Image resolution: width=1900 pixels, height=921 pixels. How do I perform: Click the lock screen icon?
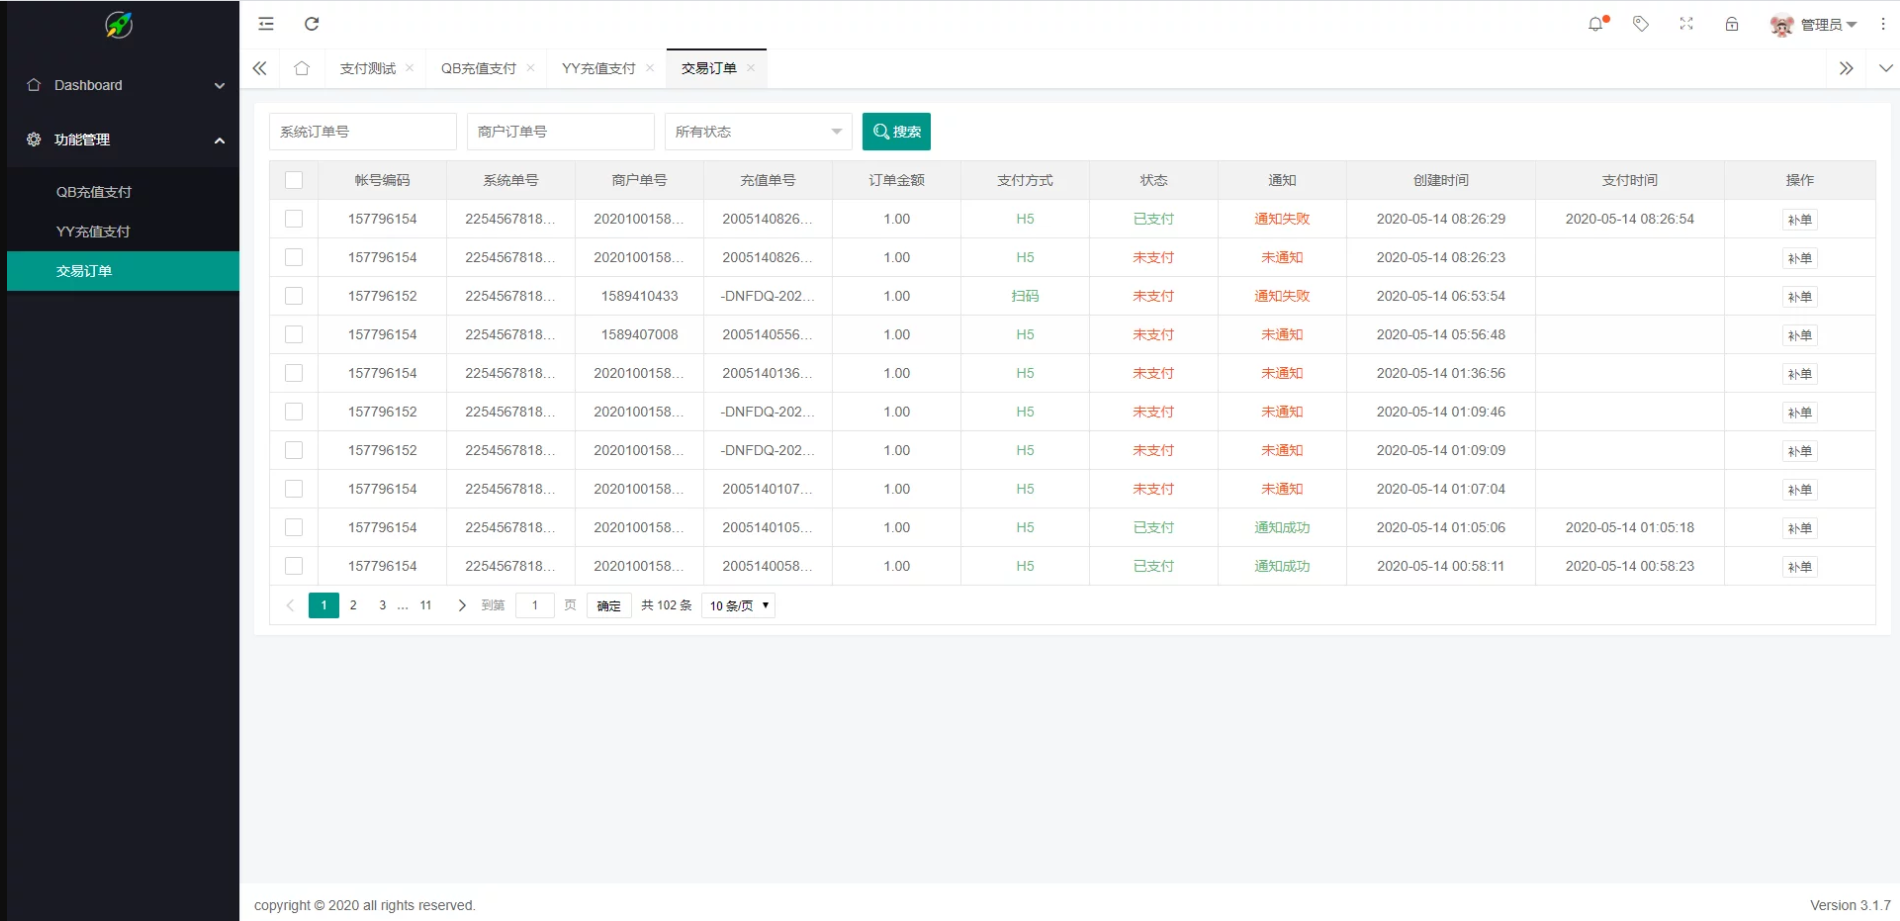click(x=1731, y=23)
